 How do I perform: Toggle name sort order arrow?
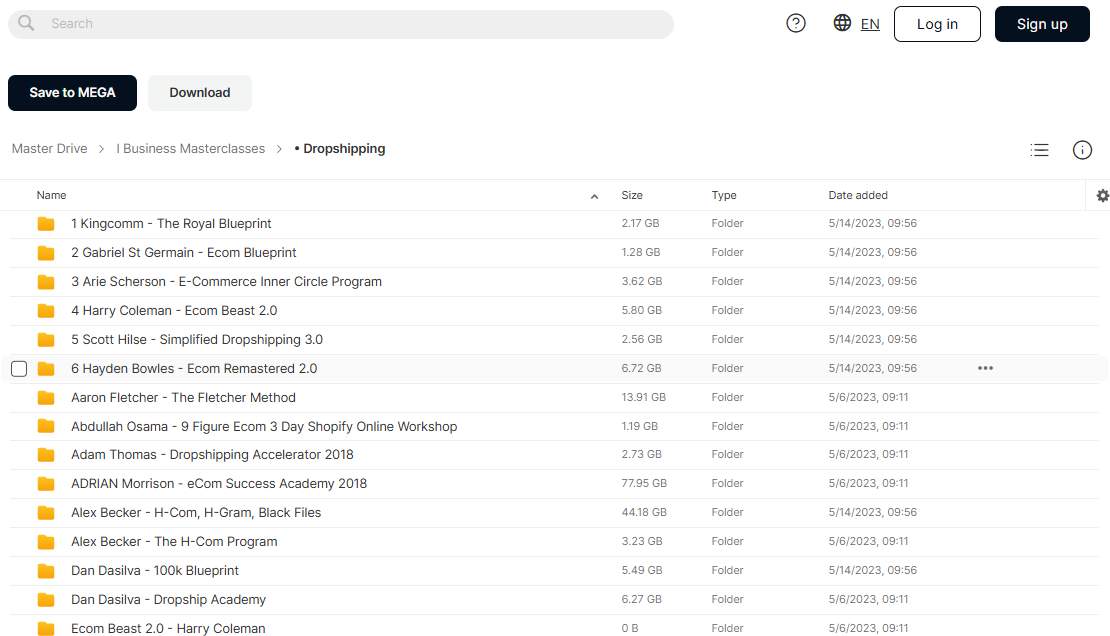595,196
